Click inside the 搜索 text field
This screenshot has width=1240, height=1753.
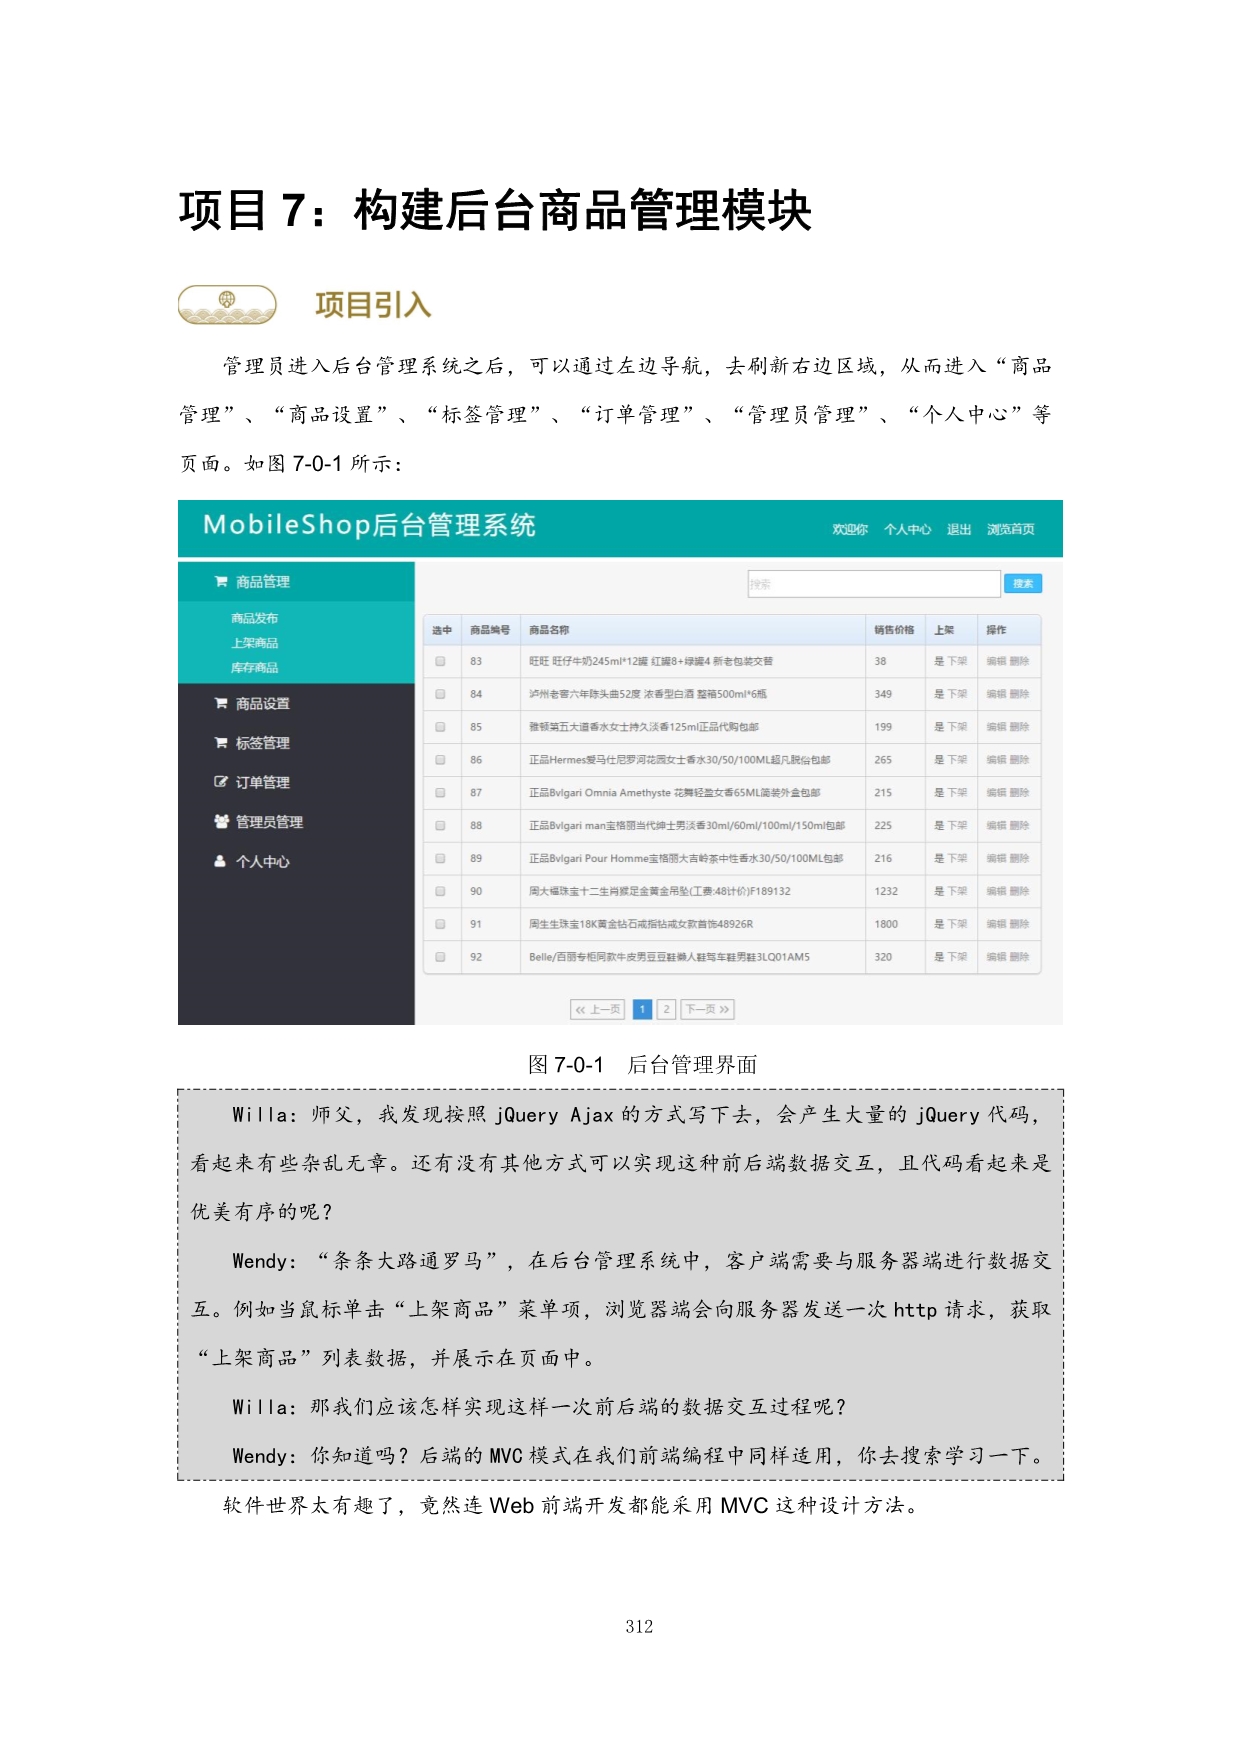873,584
